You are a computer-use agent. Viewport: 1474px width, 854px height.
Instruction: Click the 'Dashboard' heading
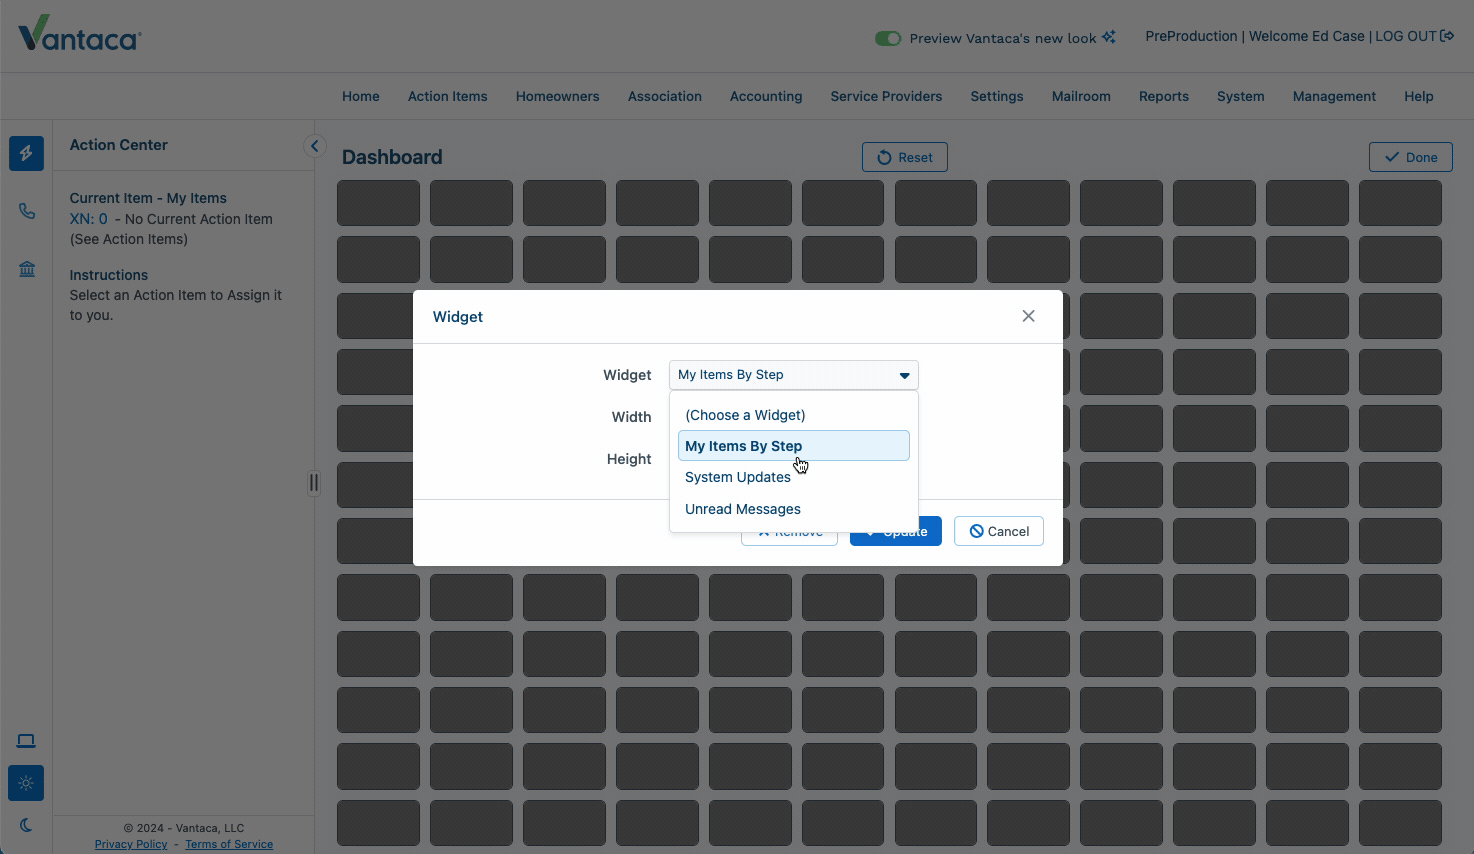click(x=392, y=157)
